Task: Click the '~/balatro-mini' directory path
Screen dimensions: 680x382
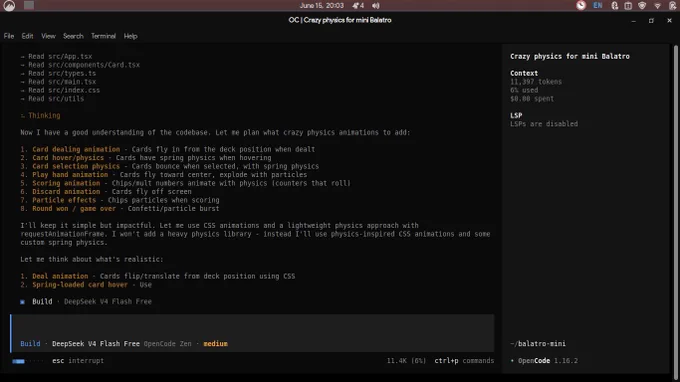Action: click(538, 343)
